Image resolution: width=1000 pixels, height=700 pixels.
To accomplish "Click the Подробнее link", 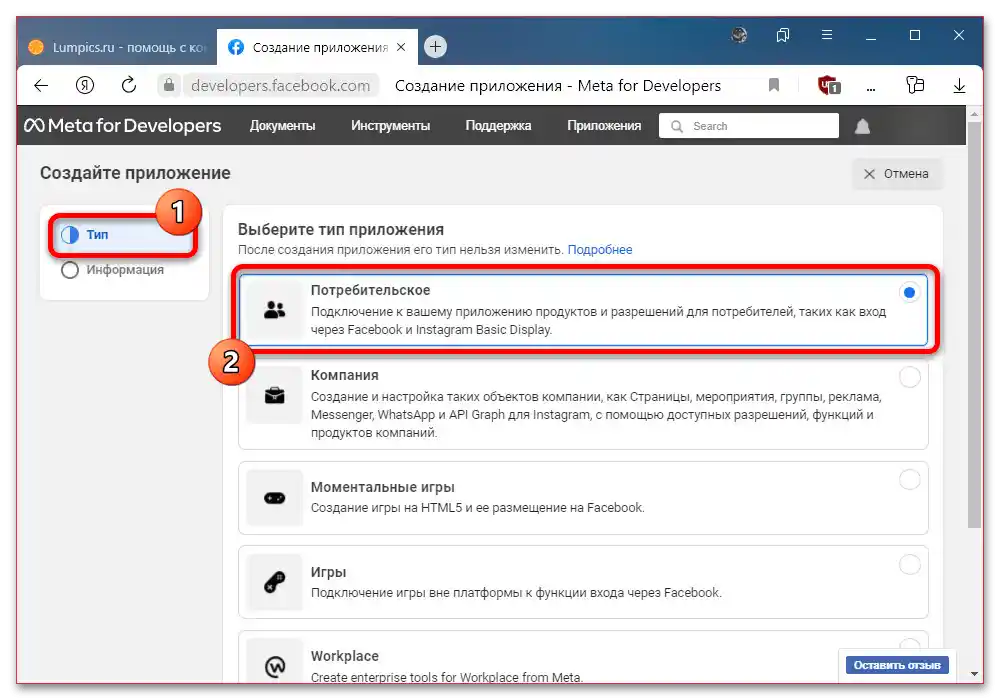I will tap(600, 249).
